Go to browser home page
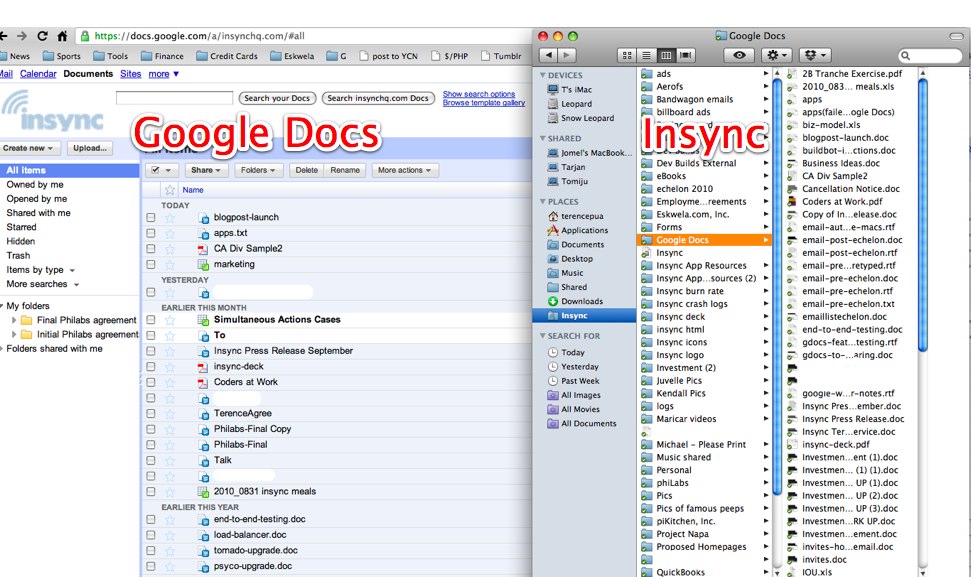Image resolution: width=971 pixels, height=577 pixels. 62,35
